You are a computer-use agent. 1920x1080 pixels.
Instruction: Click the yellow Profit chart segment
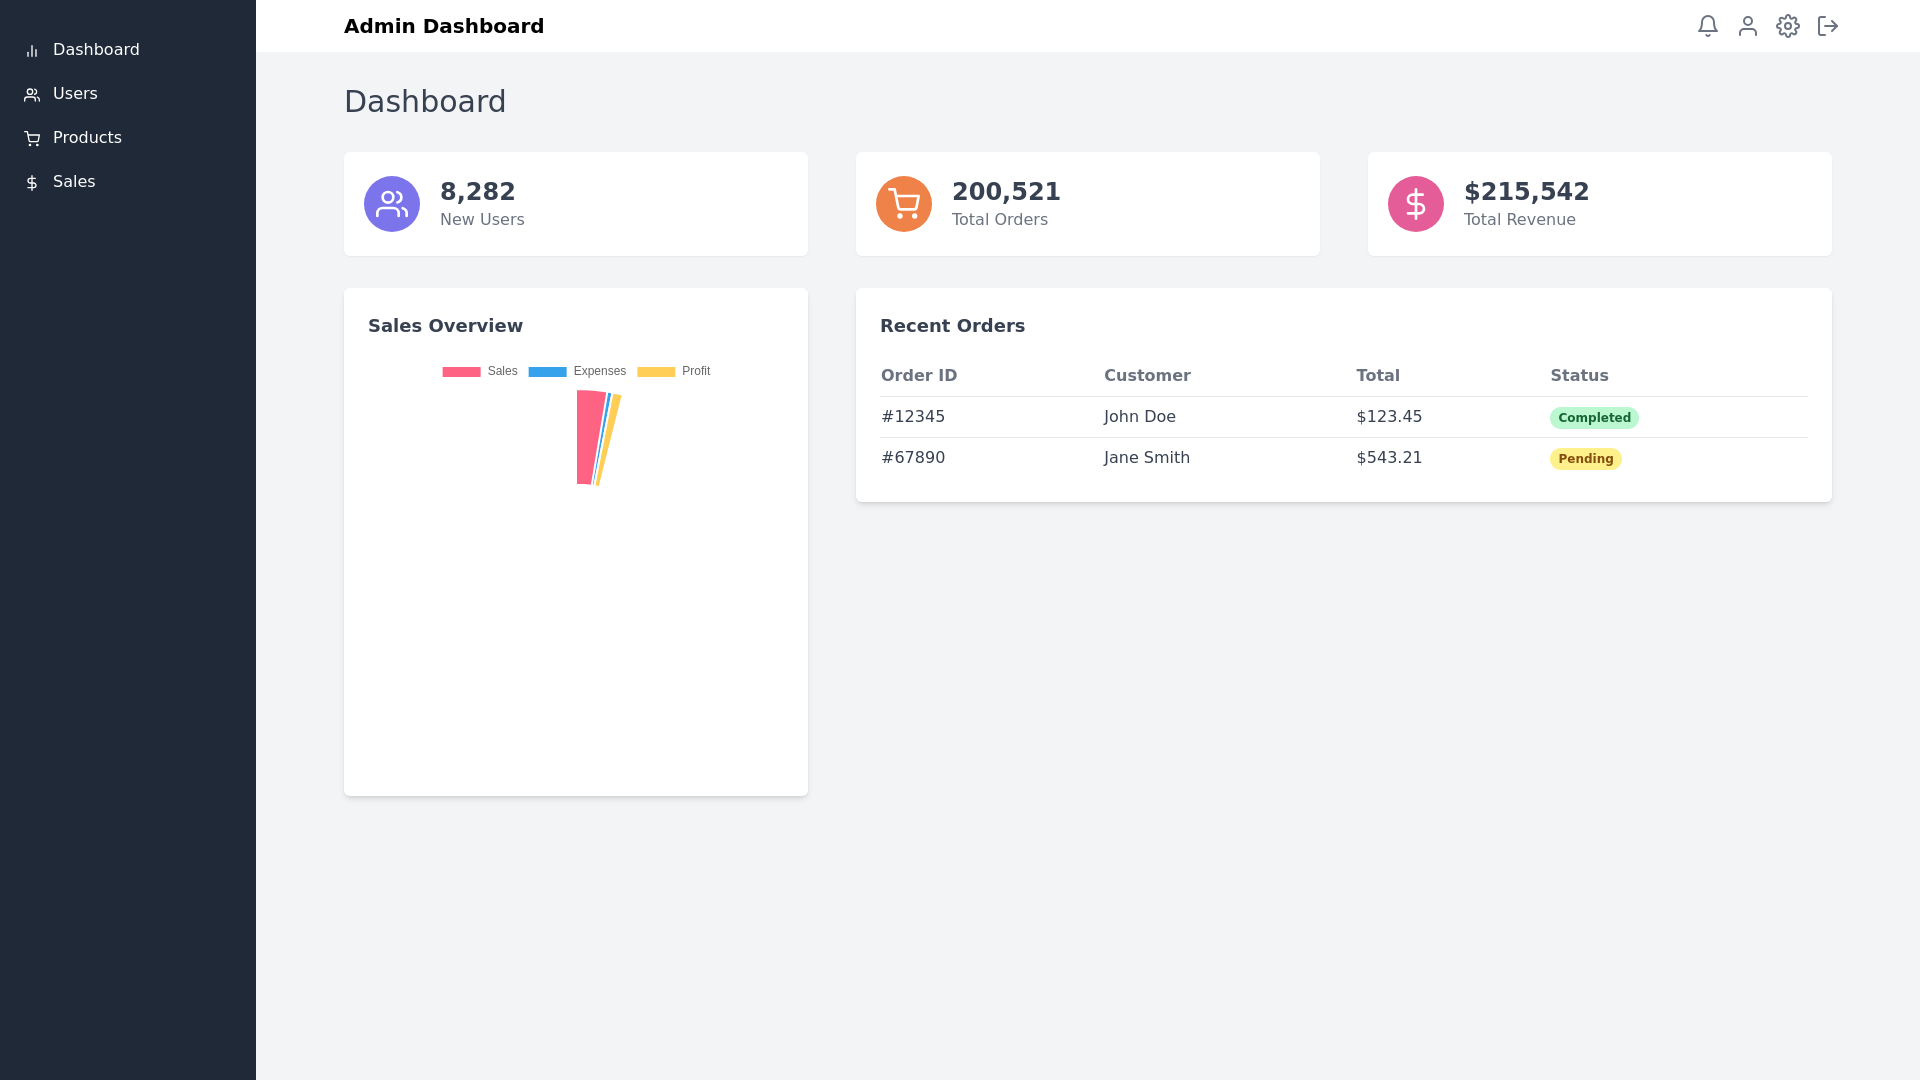coord(609,440)
